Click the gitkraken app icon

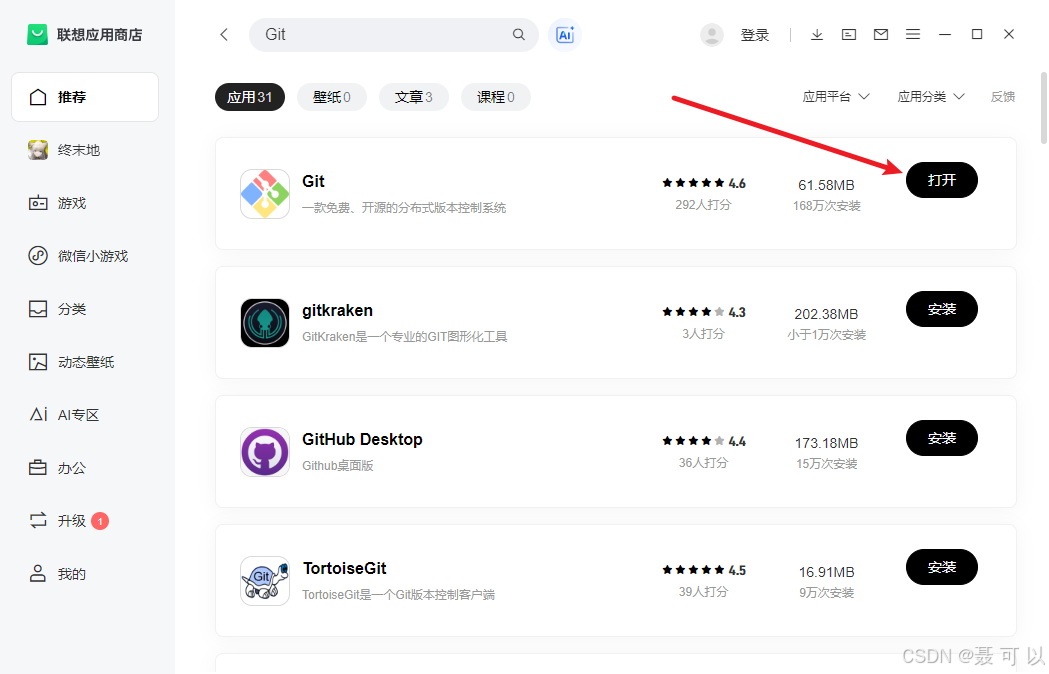(x=265, y=323)
